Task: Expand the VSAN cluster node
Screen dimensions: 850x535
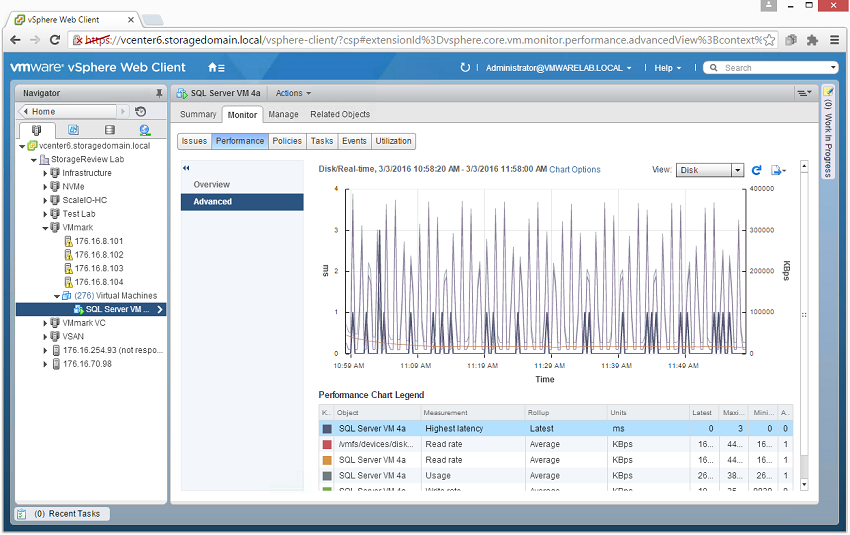Action: coord(46,337)
